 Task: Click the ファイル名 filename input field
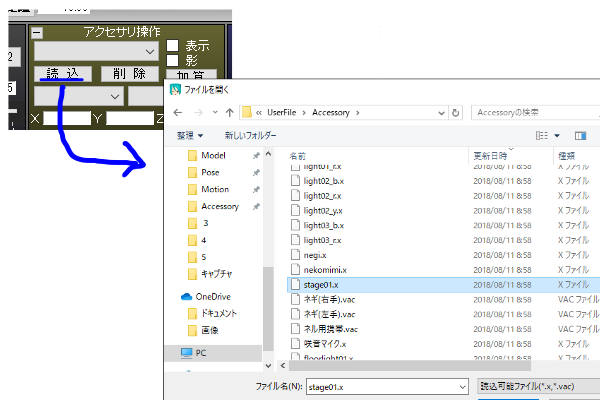pyautogui.click(x=383, y=387)
